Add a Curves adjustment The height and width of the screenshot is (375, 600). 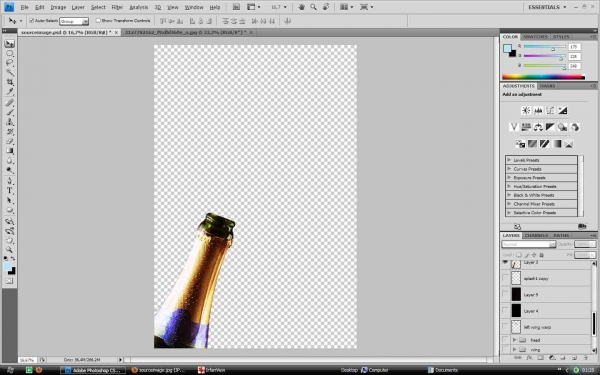pyautogui.click(x=550, y=111)
